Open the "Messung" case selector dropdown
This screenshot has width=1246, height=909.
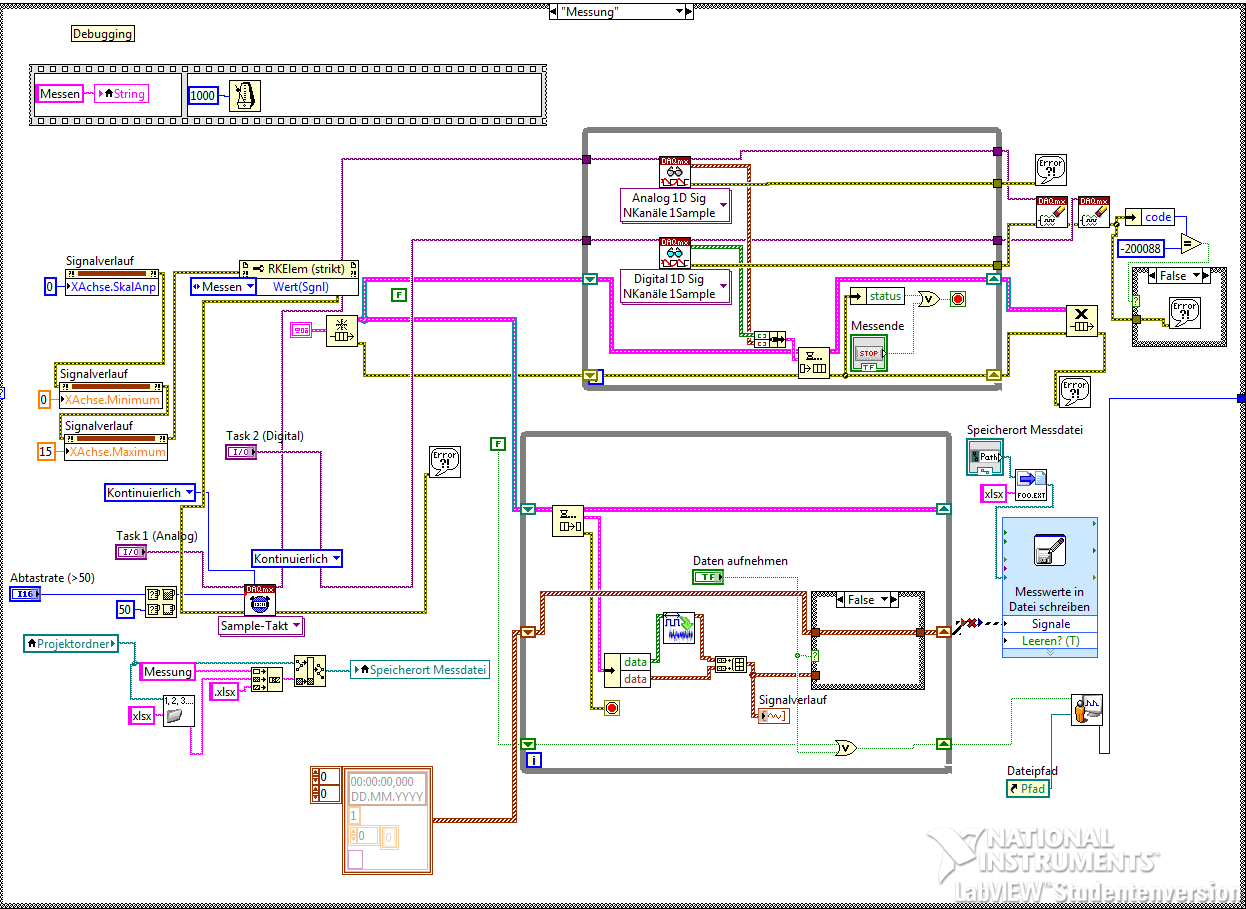click(x=681, y=11)
